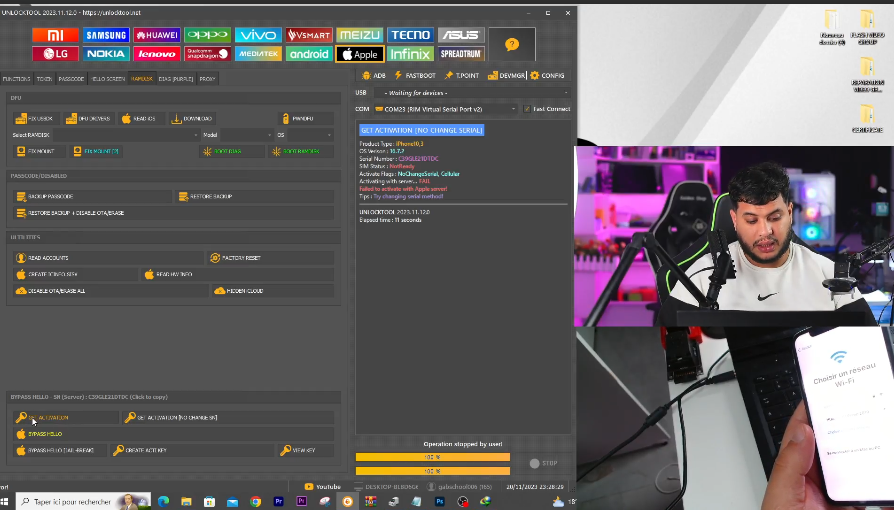Click the Factory Reset button
The height and width of the screenshot is (510, 894).
pyautogui.click(x=270, y=258)
